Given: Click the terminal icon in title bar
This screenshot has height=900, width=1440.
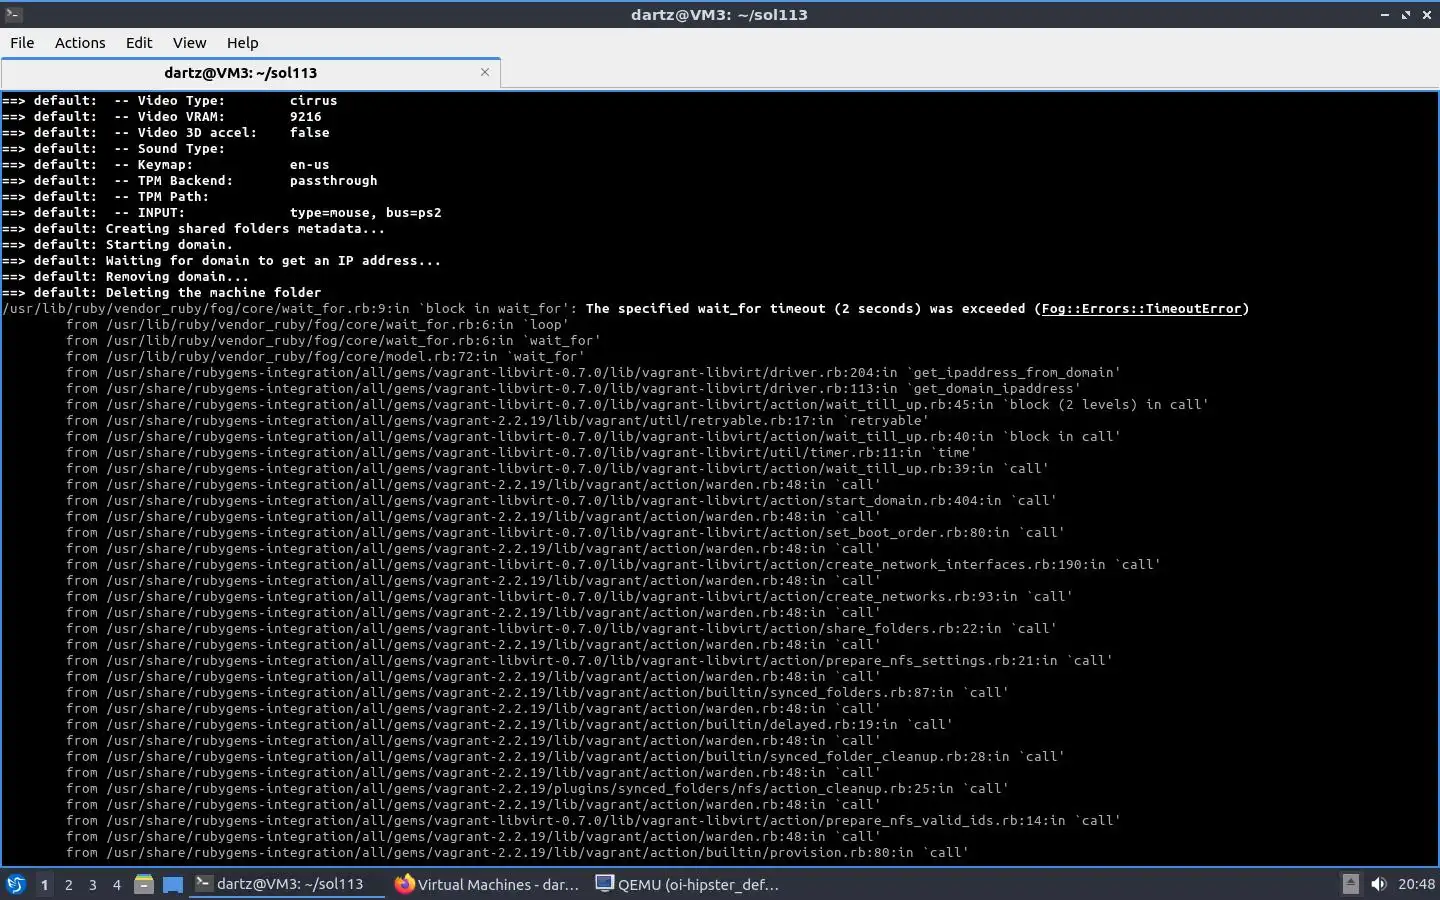Looking at the screenshot, I should pos(13,14).
